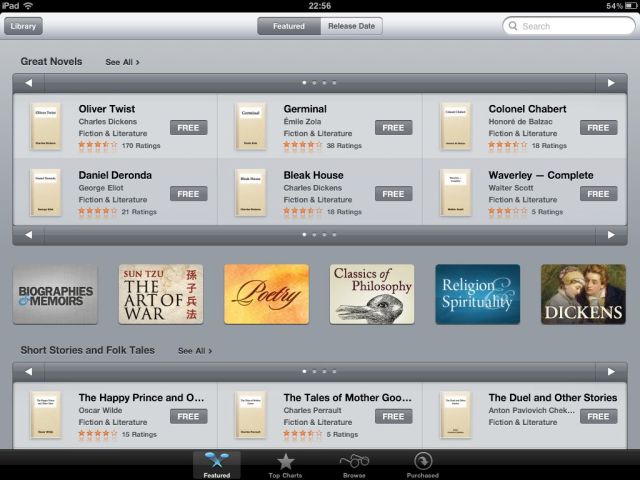Image resolution: width=640 pixels, height=480 pixels.
Task: Download Waverley — Complete for free
Action: (598, 193)
